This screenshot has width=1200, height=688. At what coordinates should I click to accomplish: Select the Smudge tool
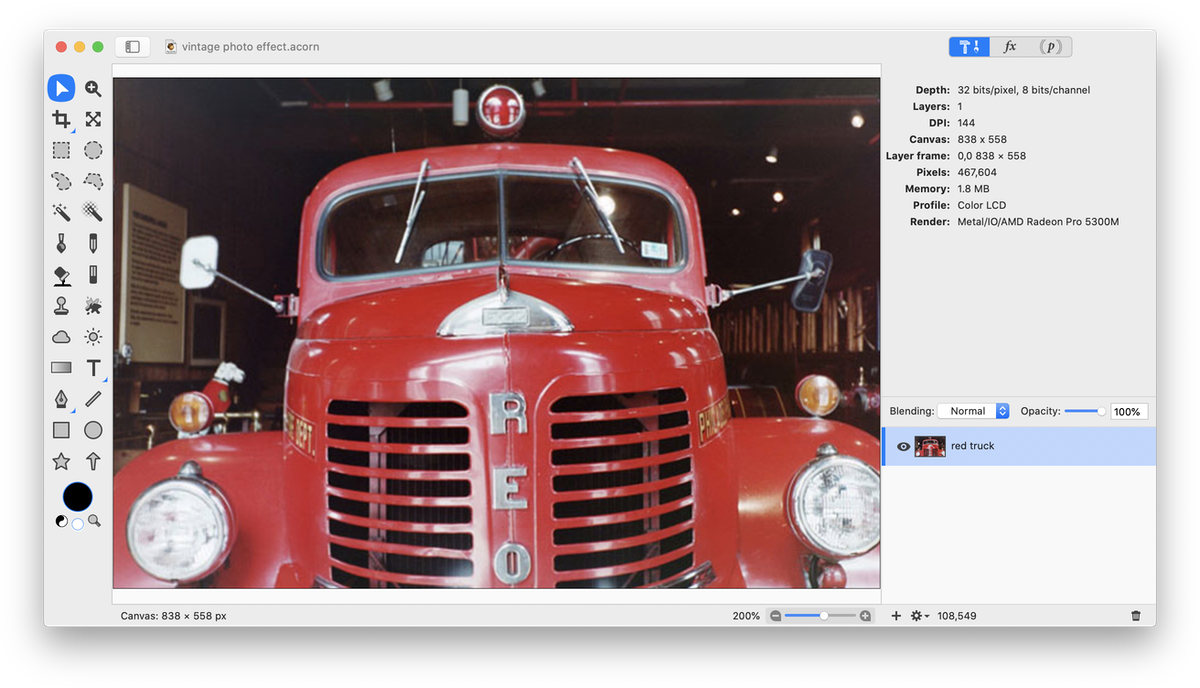coord(93,306)
